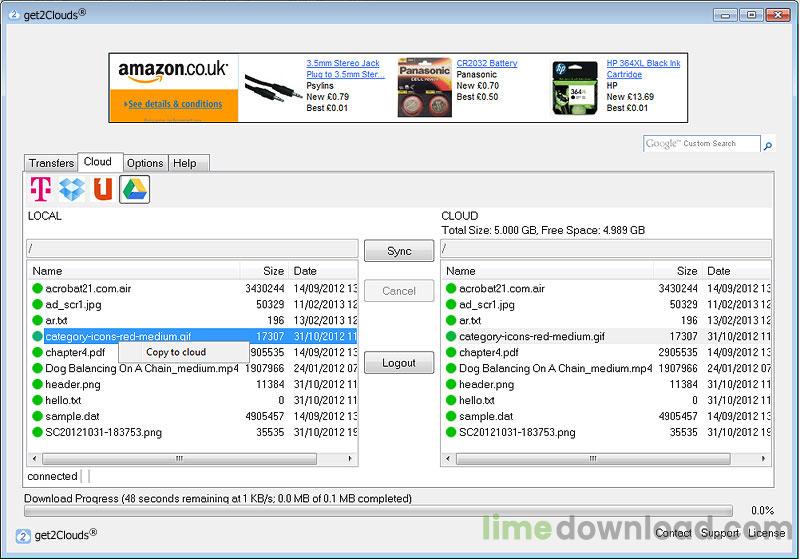Click the Google search magnifier icon
Screen dimensions: 800x559
point(767,145)
